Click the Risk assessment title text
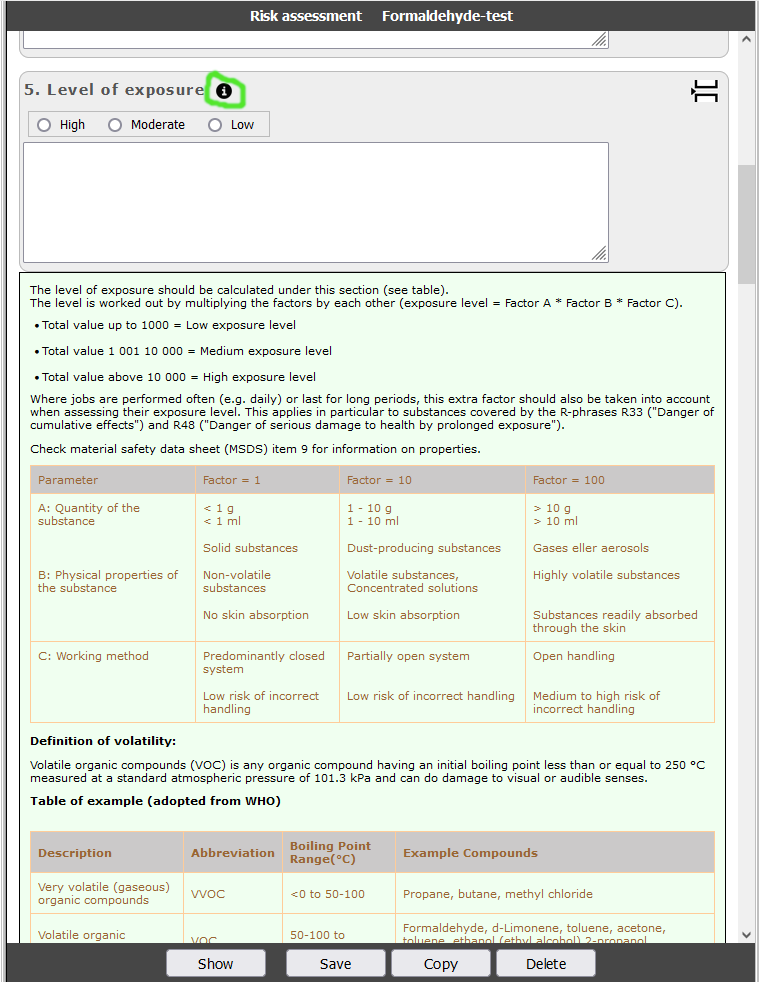The width and height of the screenshot is (759, 982). click(306, 16)
